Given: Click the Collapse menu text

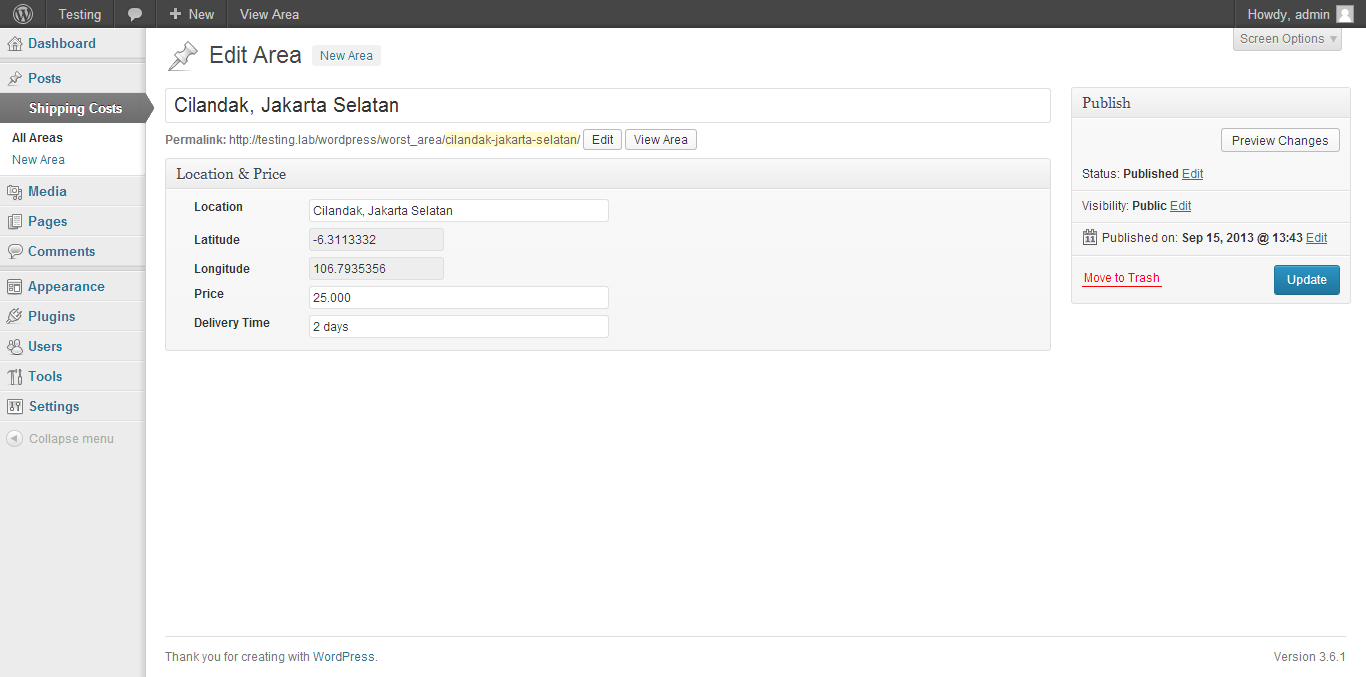Looking at the screenshot, I should pyautogui.click(x=71, y=439).
